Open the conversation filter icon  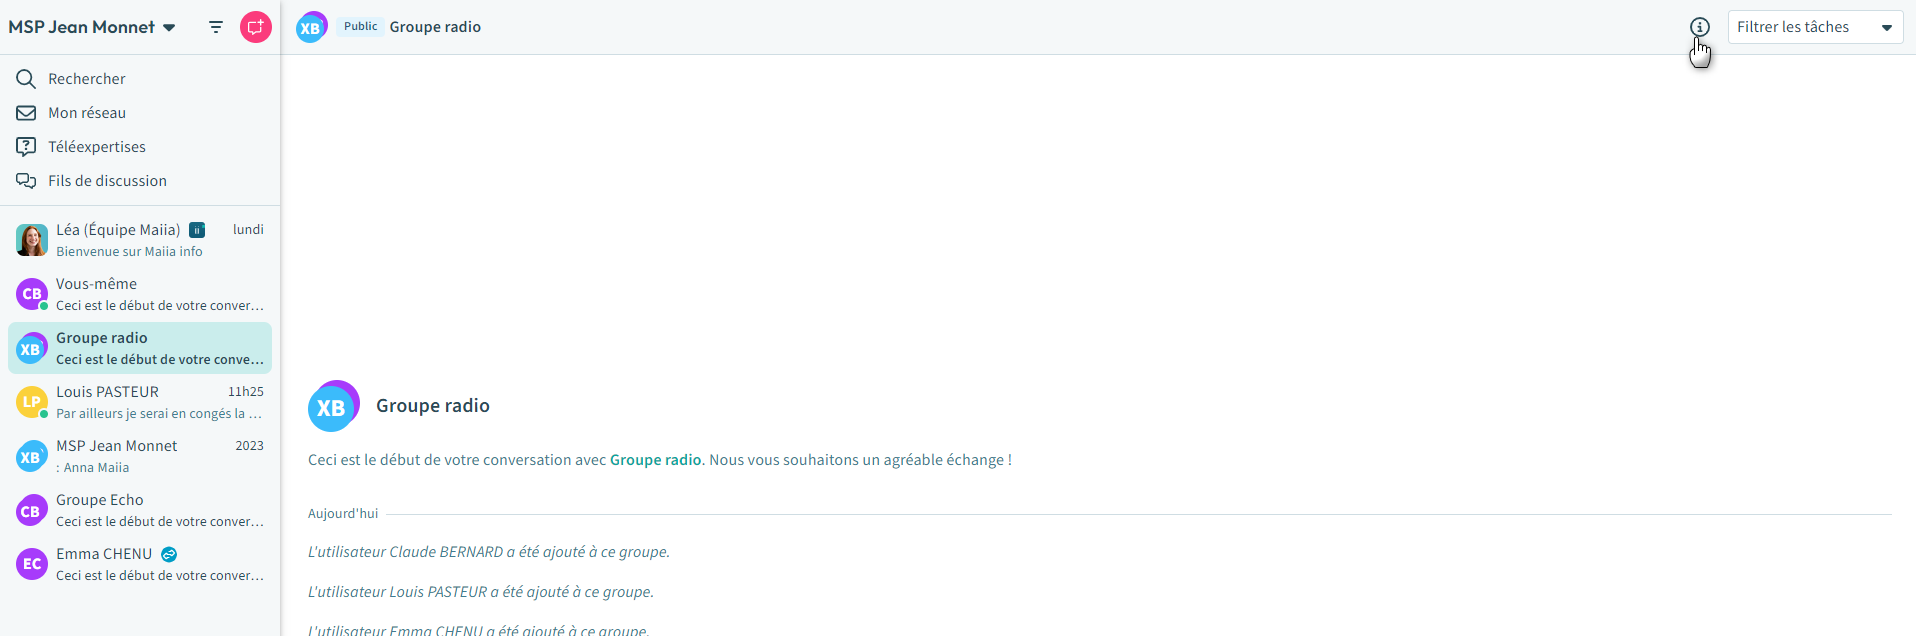[x=216, y=27]
